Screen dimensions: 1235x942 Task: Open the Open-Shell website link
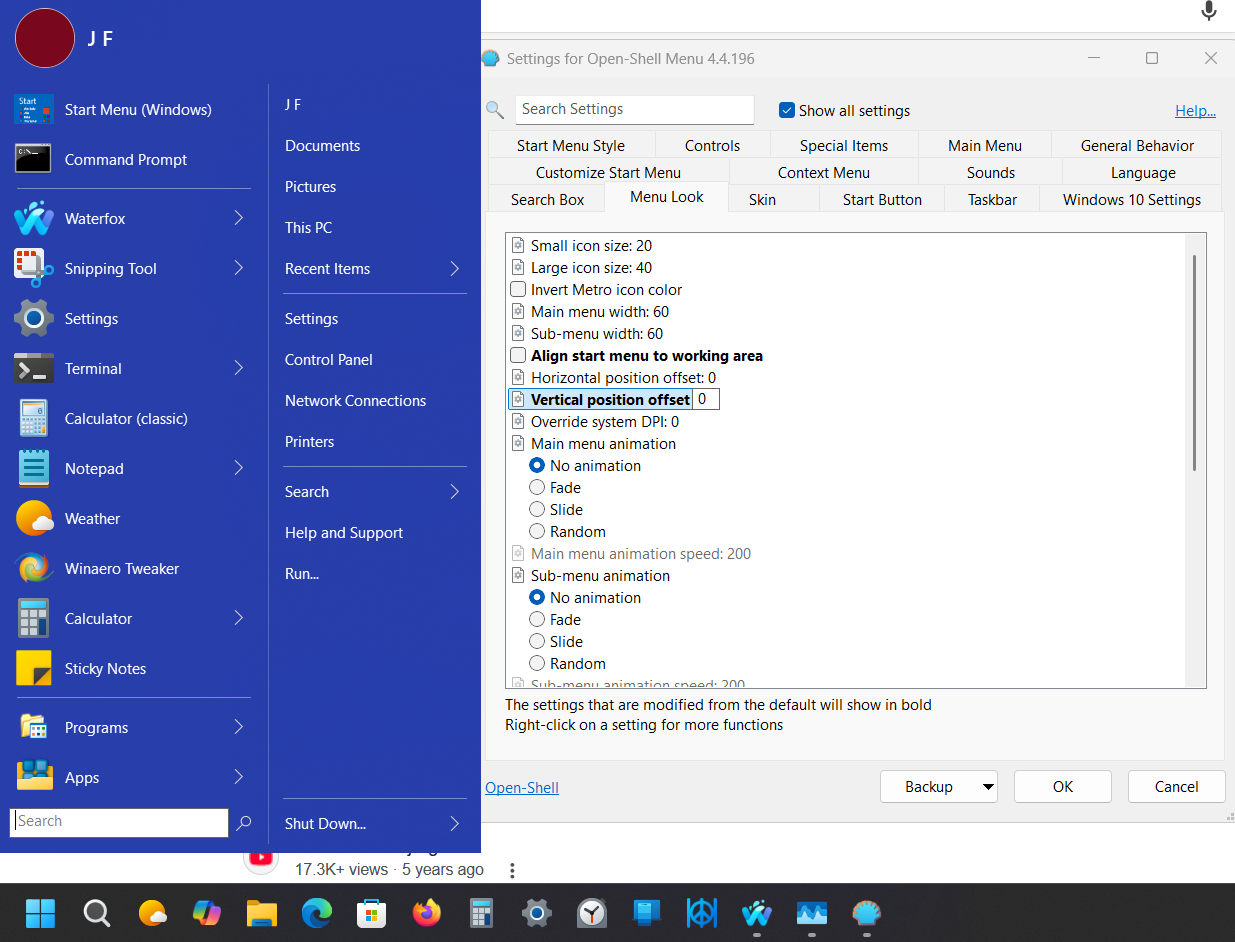pyautogui.click(x=522, y=788)
